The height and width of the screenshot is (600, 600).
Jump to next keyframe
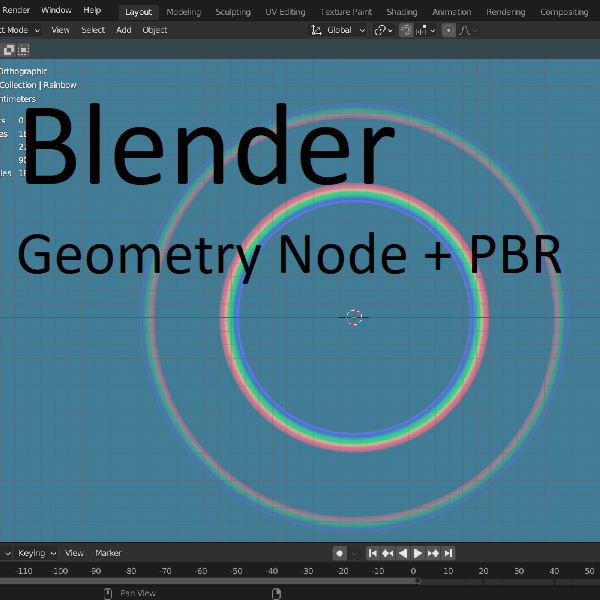[433, 553]
